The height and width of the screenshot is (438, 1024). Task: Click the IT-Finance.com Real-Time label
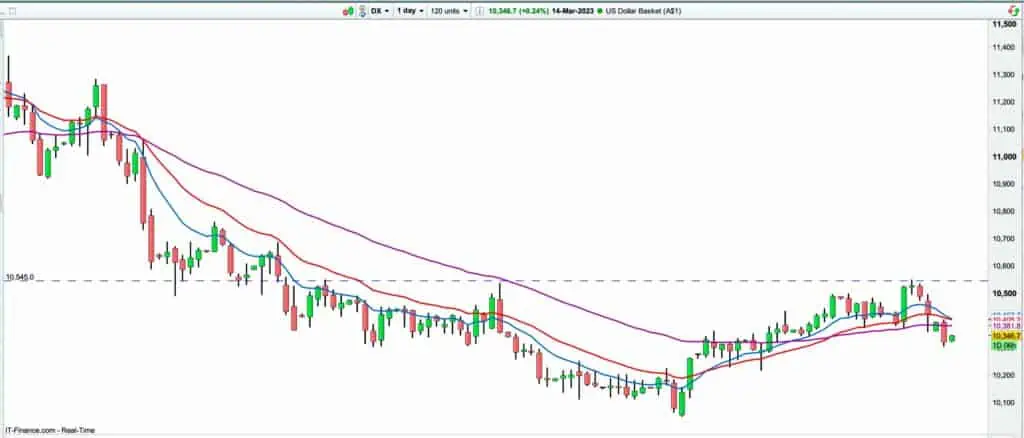tap(49, 430)
